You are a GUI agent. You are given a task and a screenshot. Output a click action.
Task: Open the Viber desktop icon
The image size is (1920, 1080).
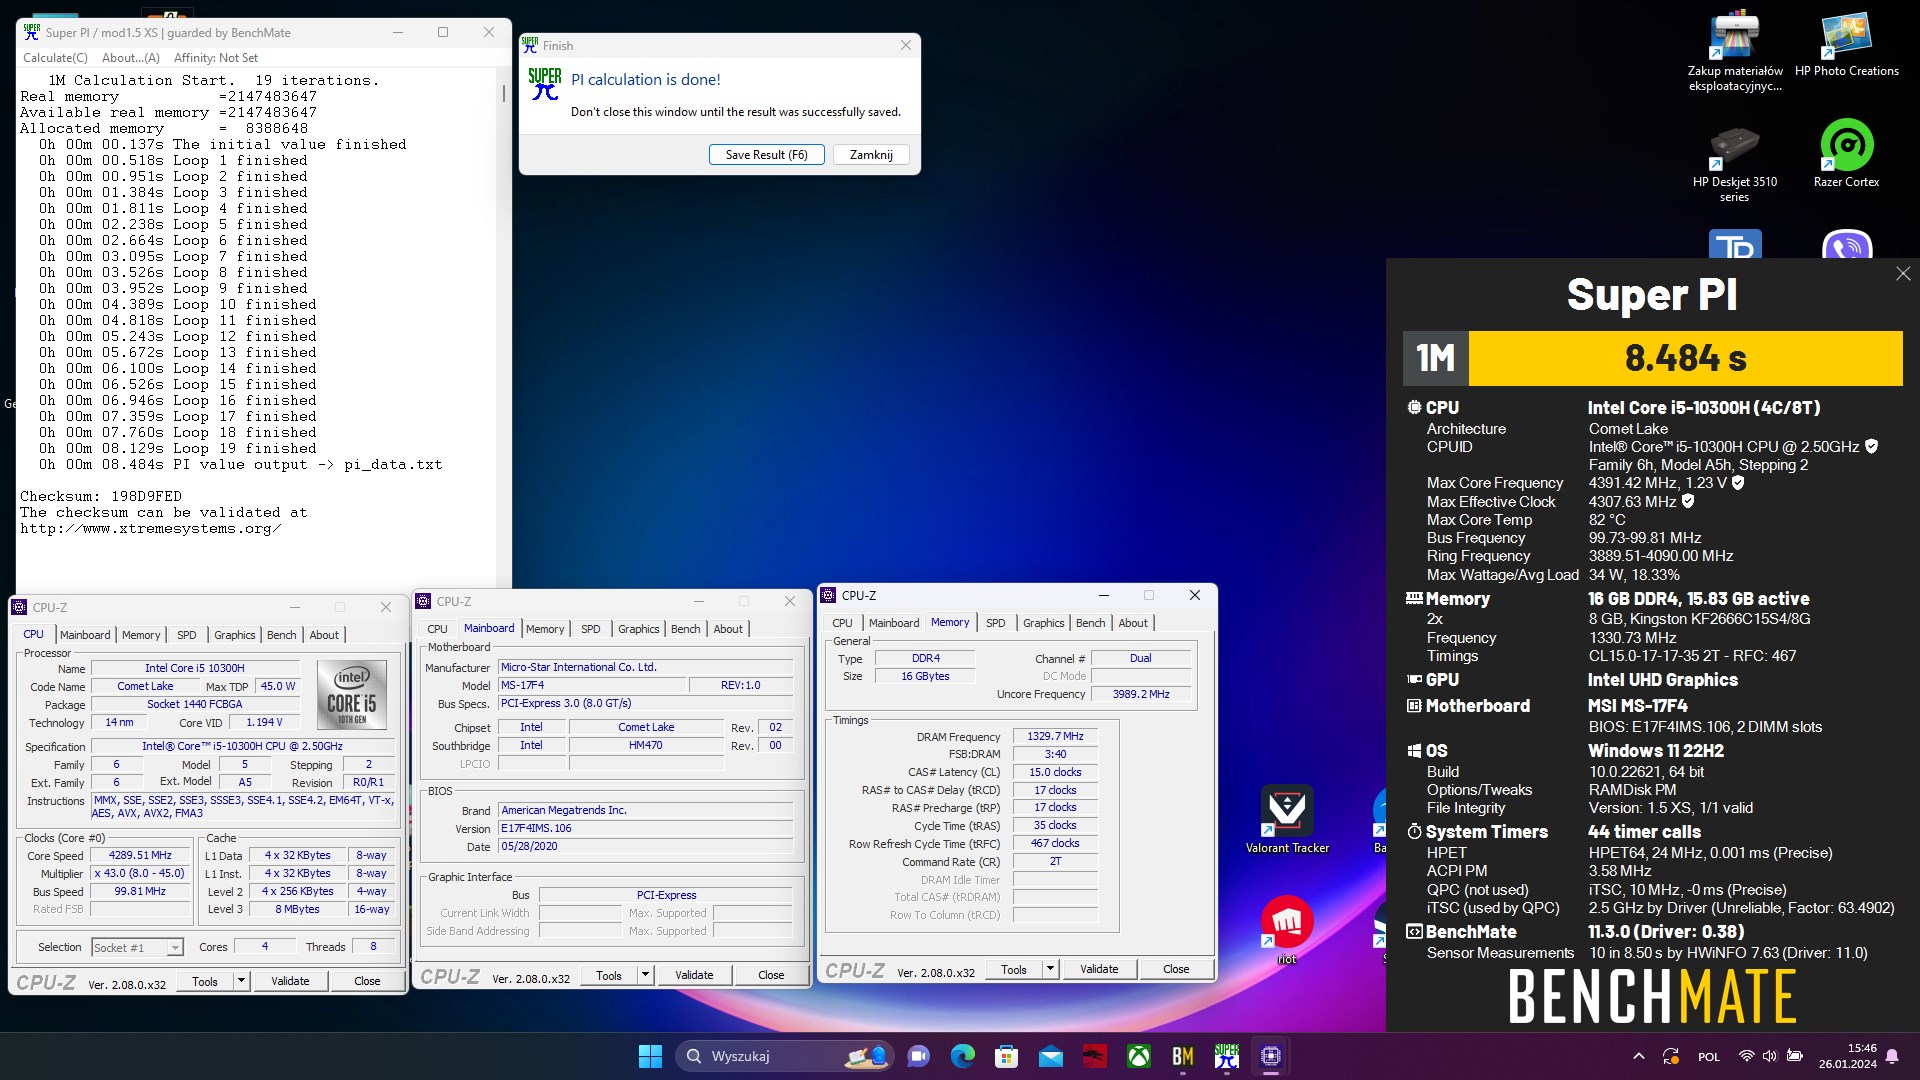click(x=1847, y=245)
